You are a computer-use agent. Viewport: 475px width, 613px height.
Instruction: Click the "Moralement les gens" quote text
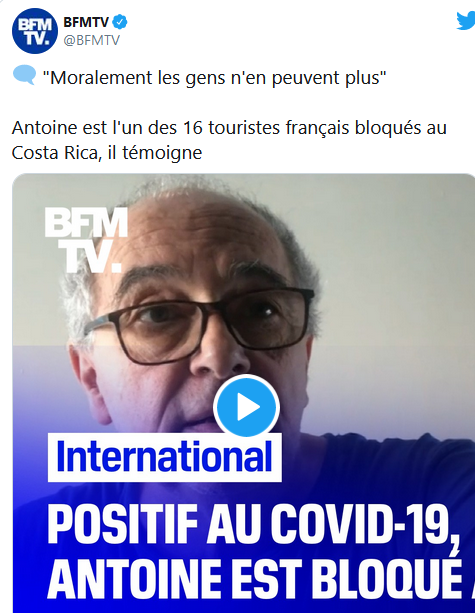coord(214,77)
